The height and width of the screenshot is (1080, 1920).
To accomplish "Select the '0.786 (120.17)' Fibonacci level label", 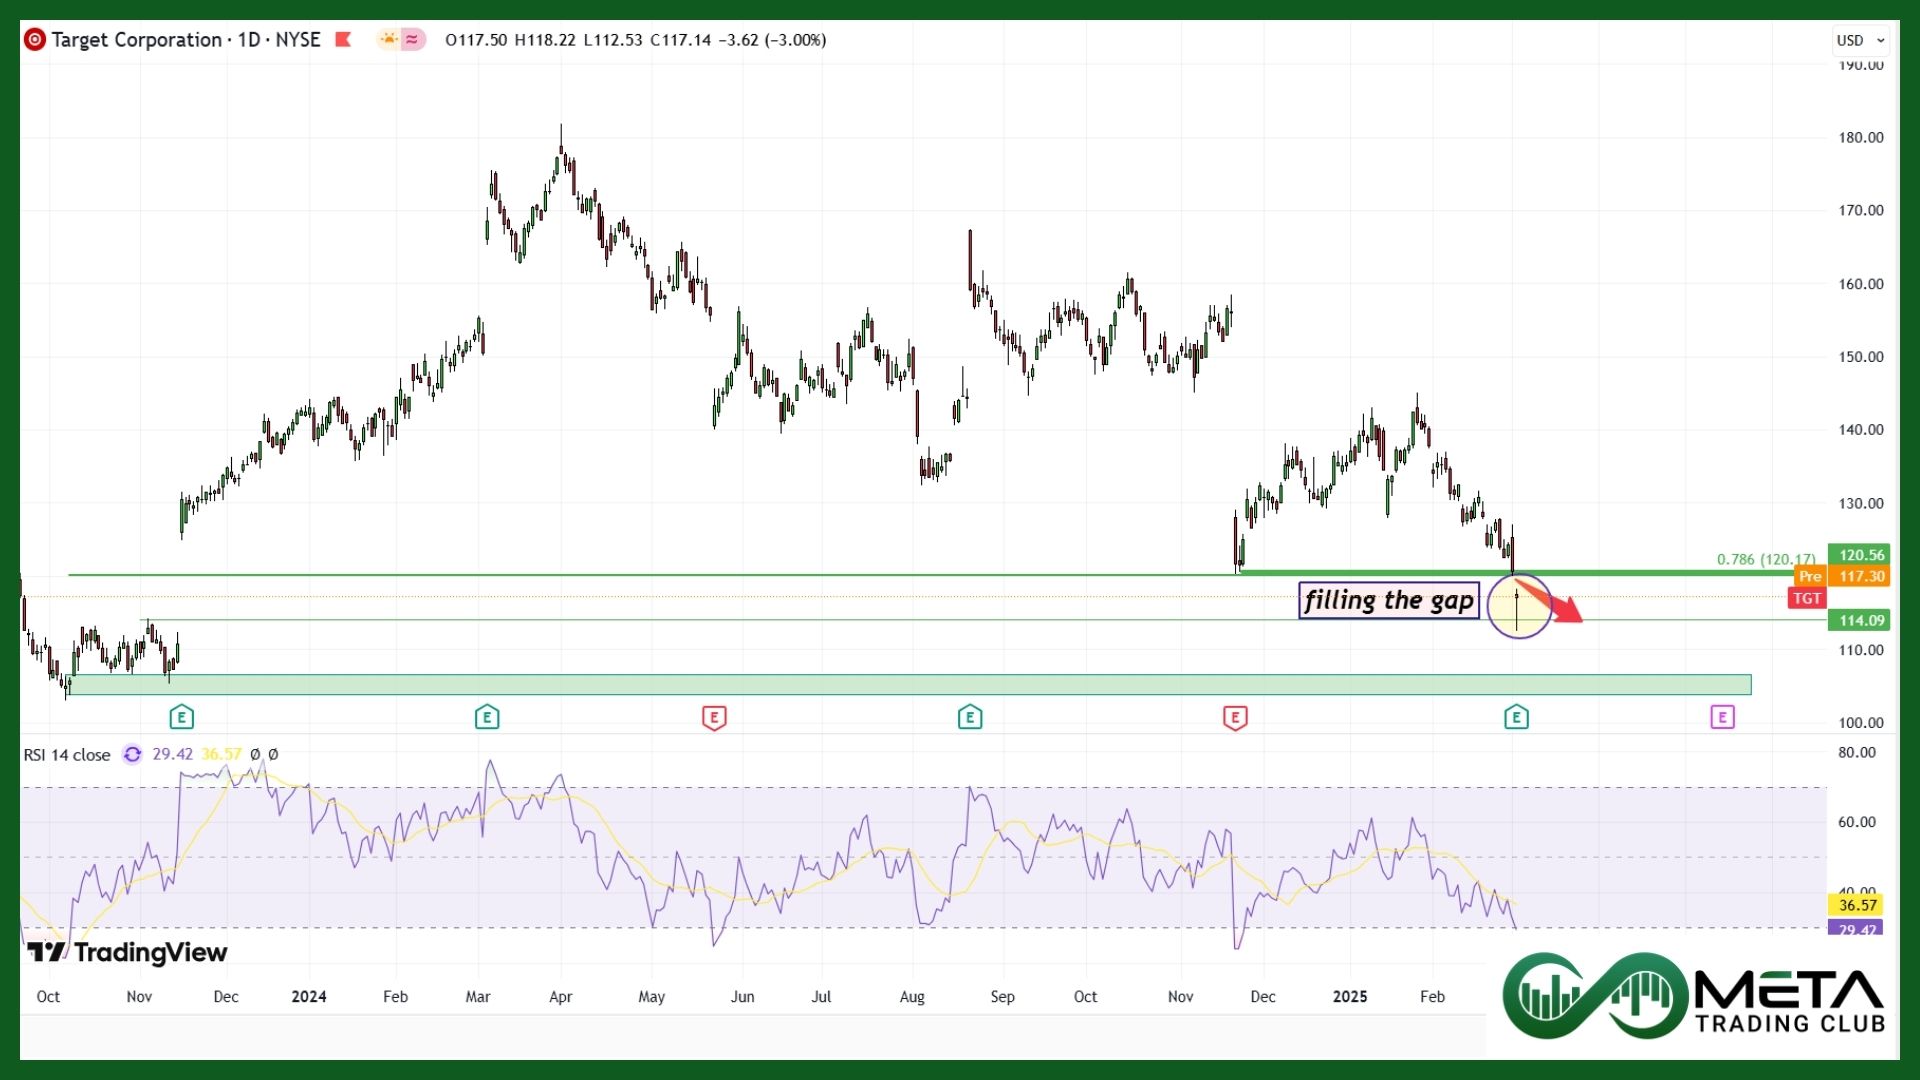I will [1766, 559].
